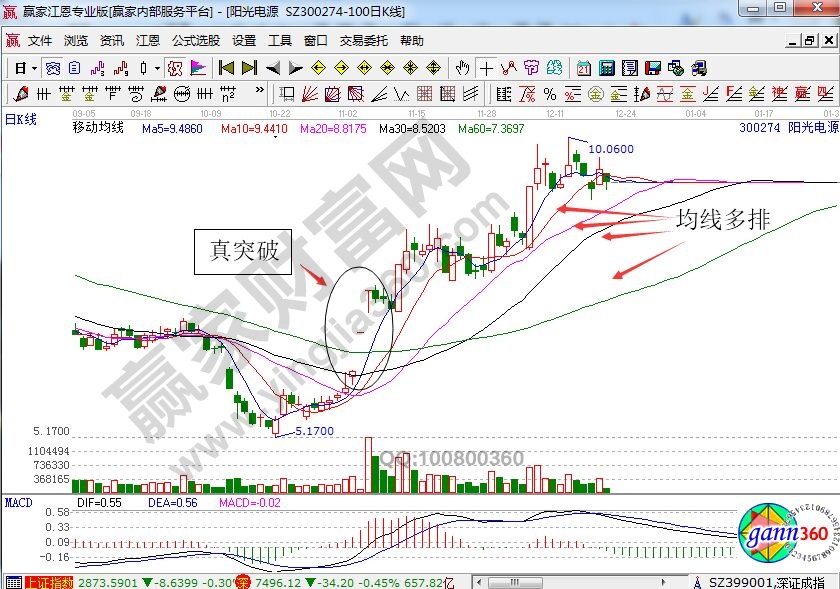Jump to last bar using skip-to-end arrow
The height and width of the screenshot is (589, 840).
249,68
